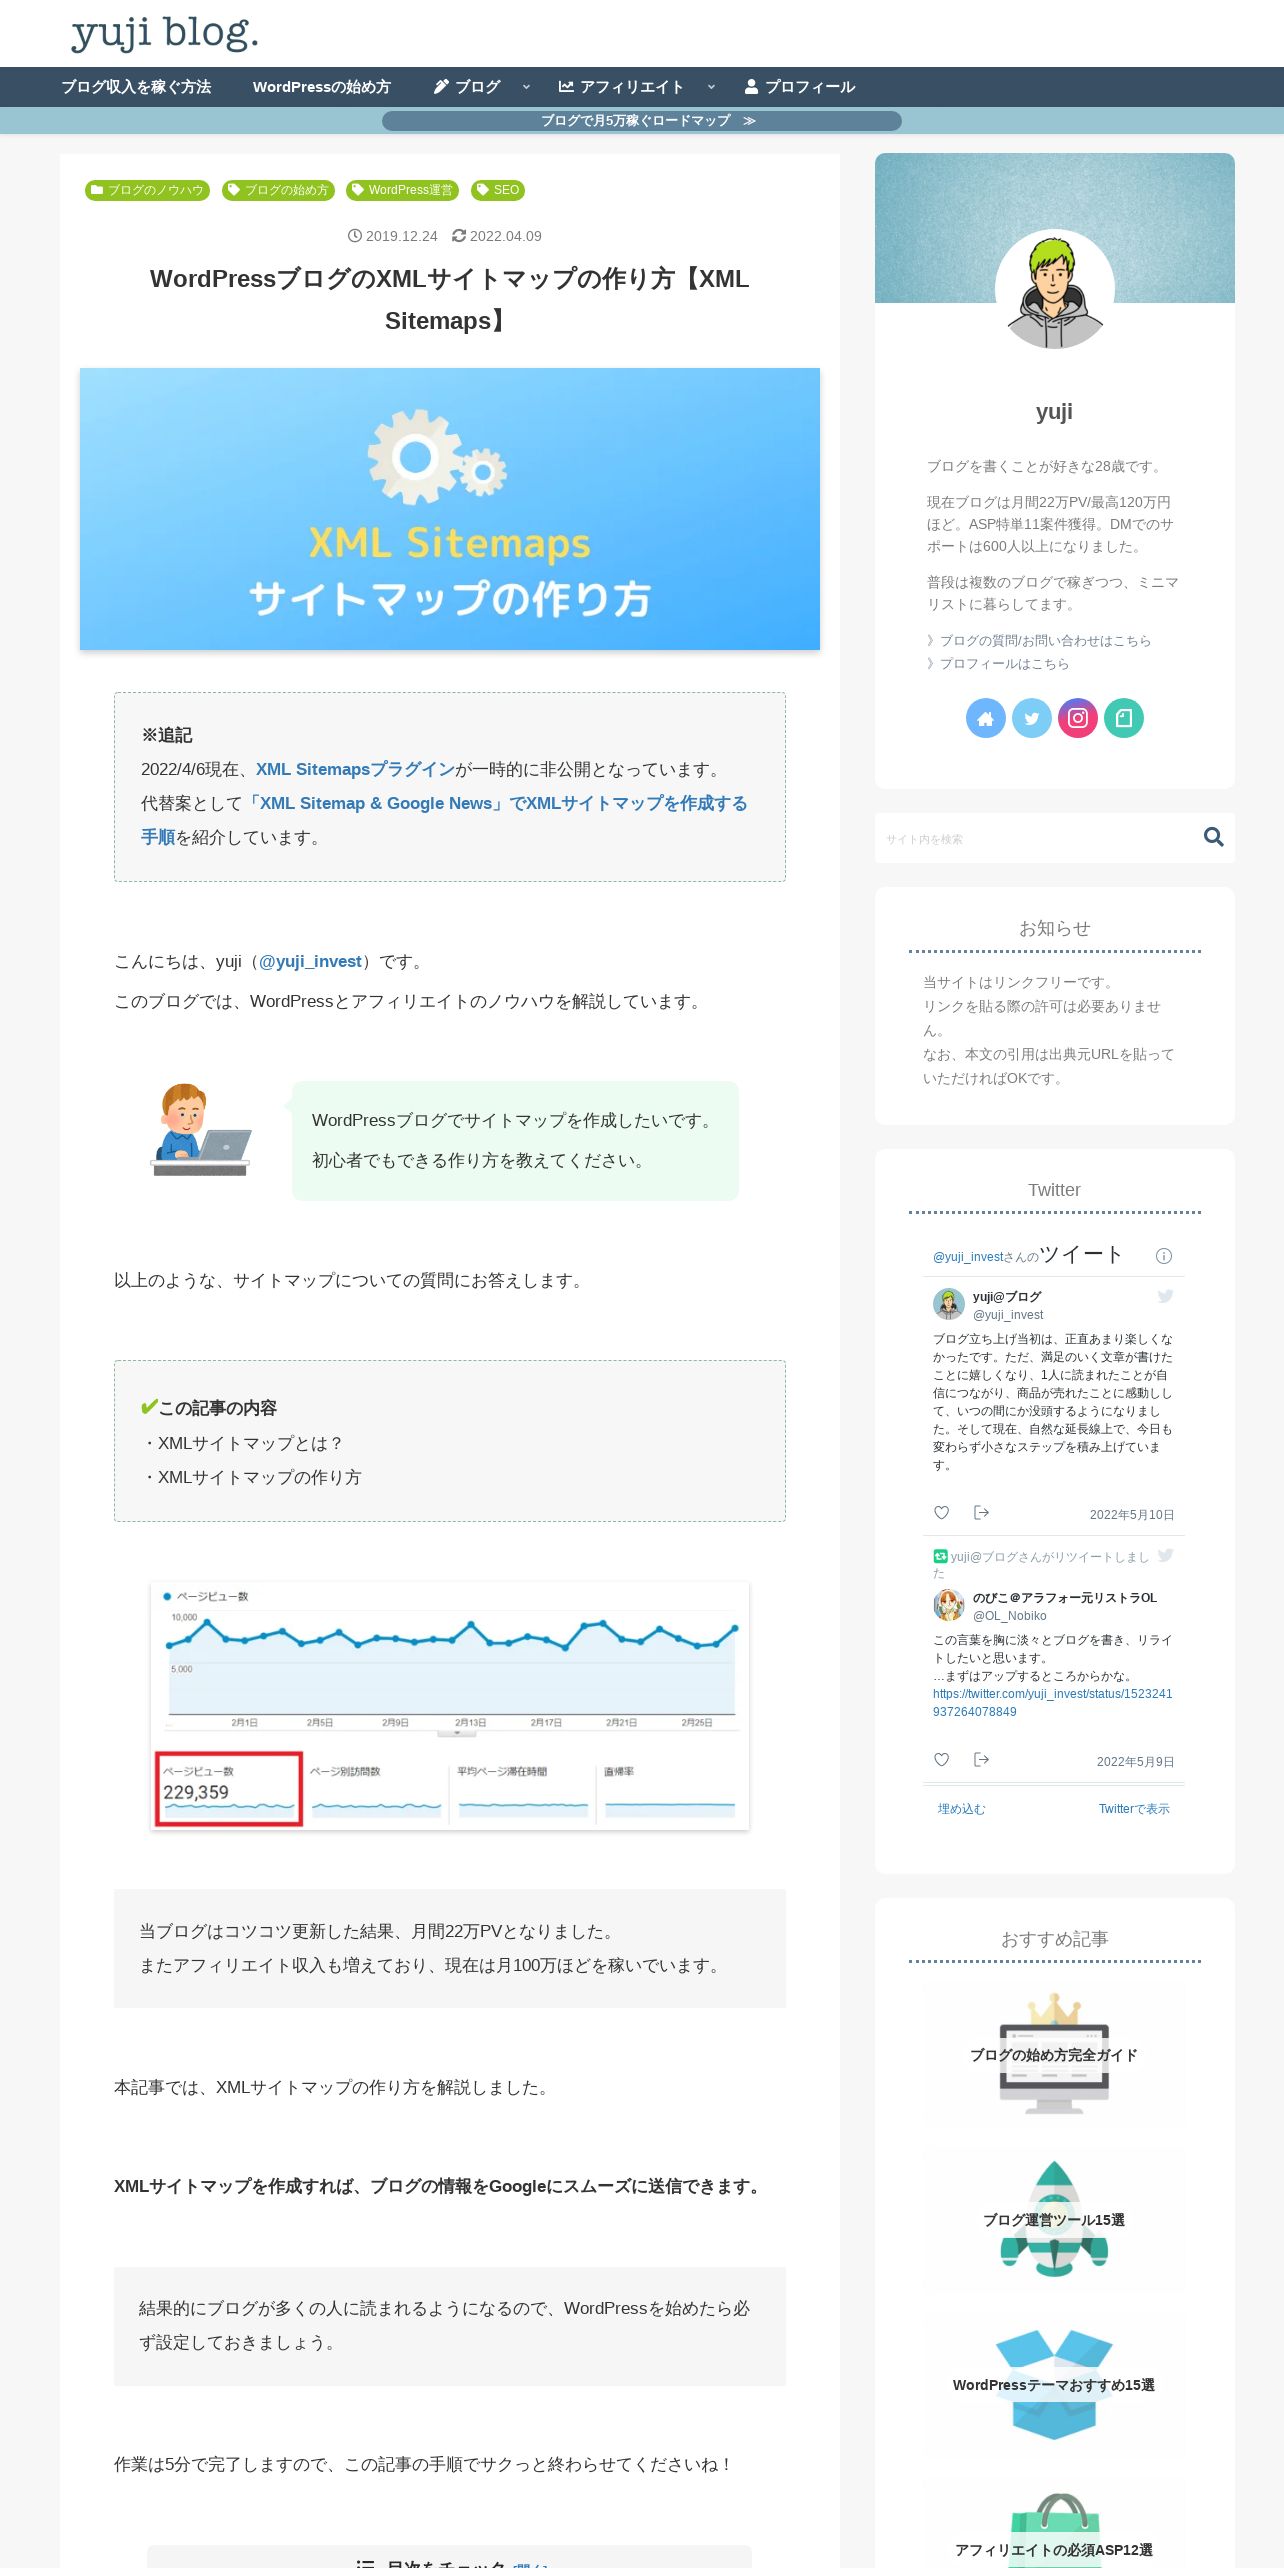
Task: Click the search magnifier icon
Action: point(1214,837)
